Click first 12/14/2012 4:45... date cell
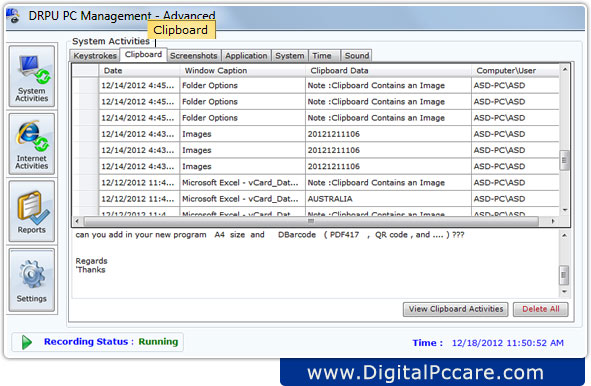This screenshot has width=591, height=386. point(138,86)
